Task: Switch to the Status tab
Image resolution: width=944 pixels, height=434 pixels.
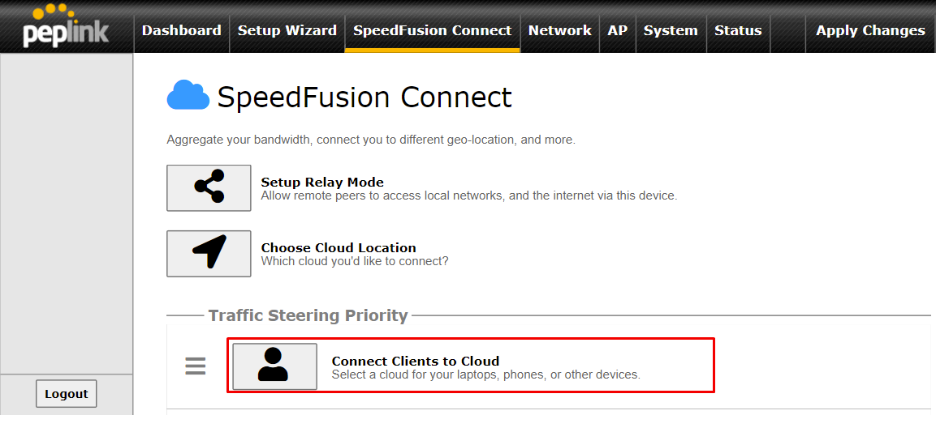Action: tap(738, 30)
